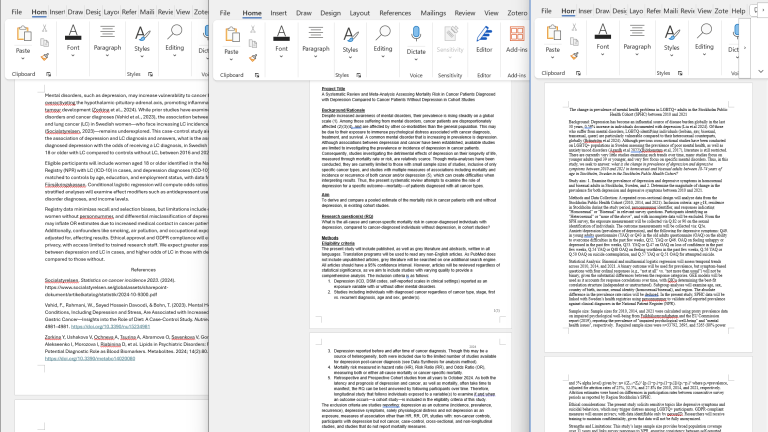The height and width of the screenshot is (432, 768).
Task: Open the Styles dialog launcher in the left window
Action: click(x=150, y=74)
